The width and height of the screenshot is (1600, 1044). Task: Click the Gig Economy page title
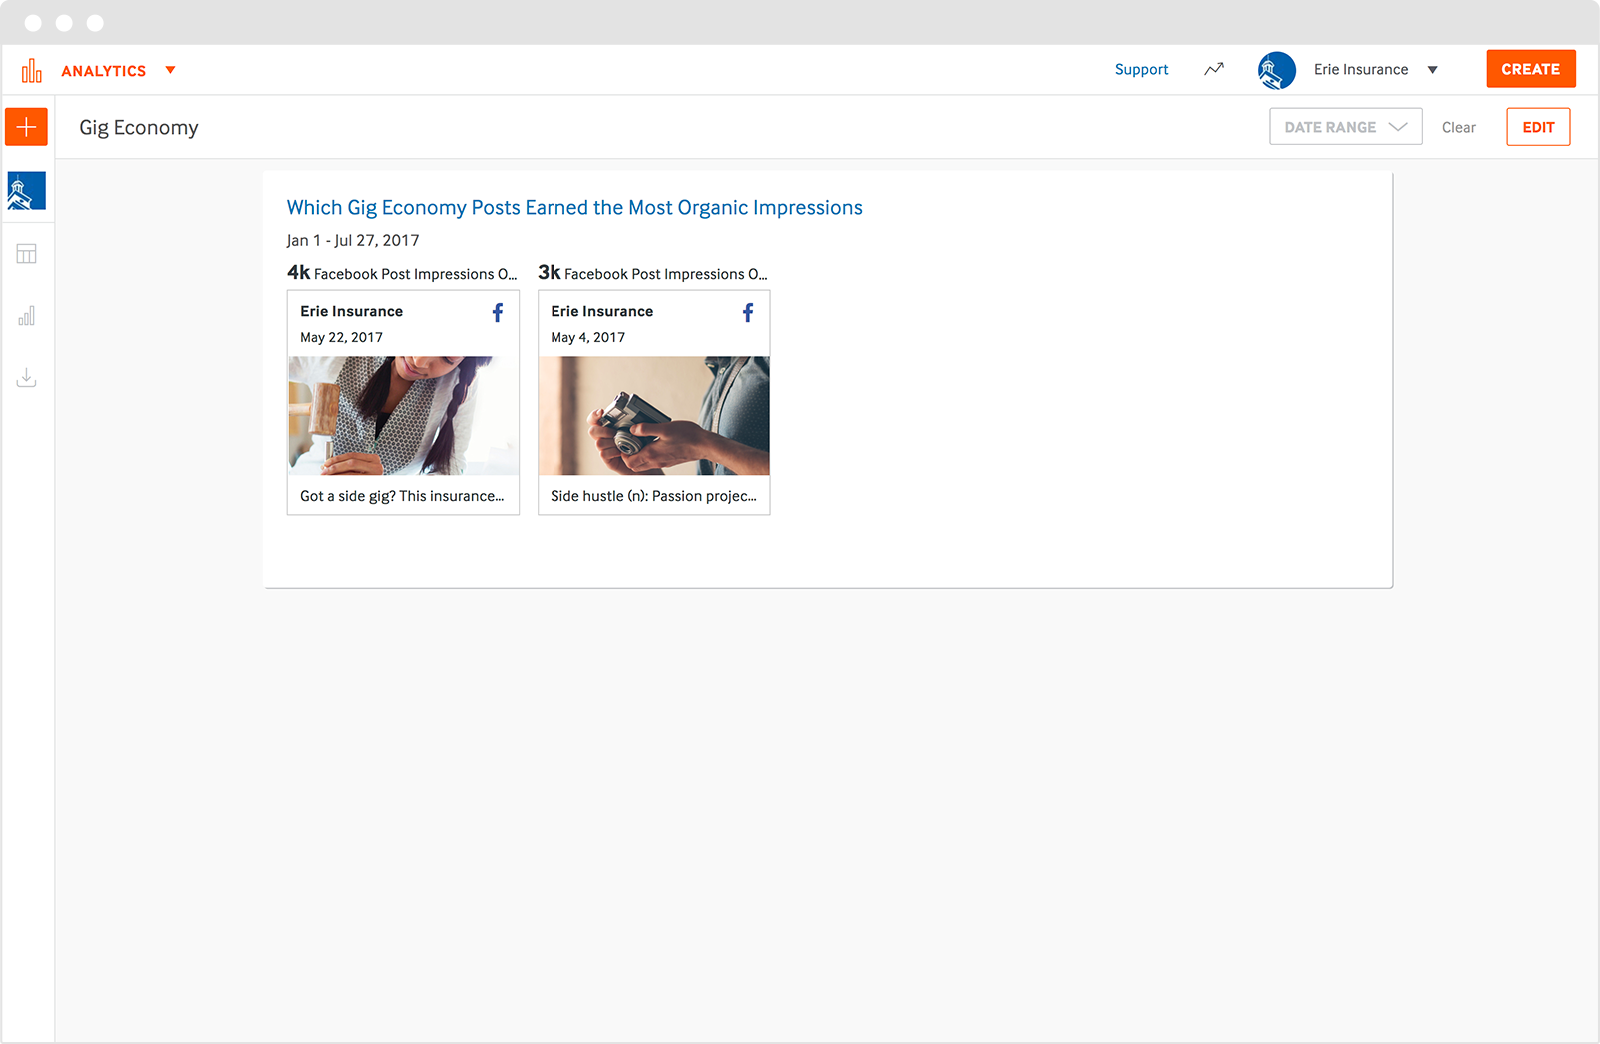(x=139, y=128)
